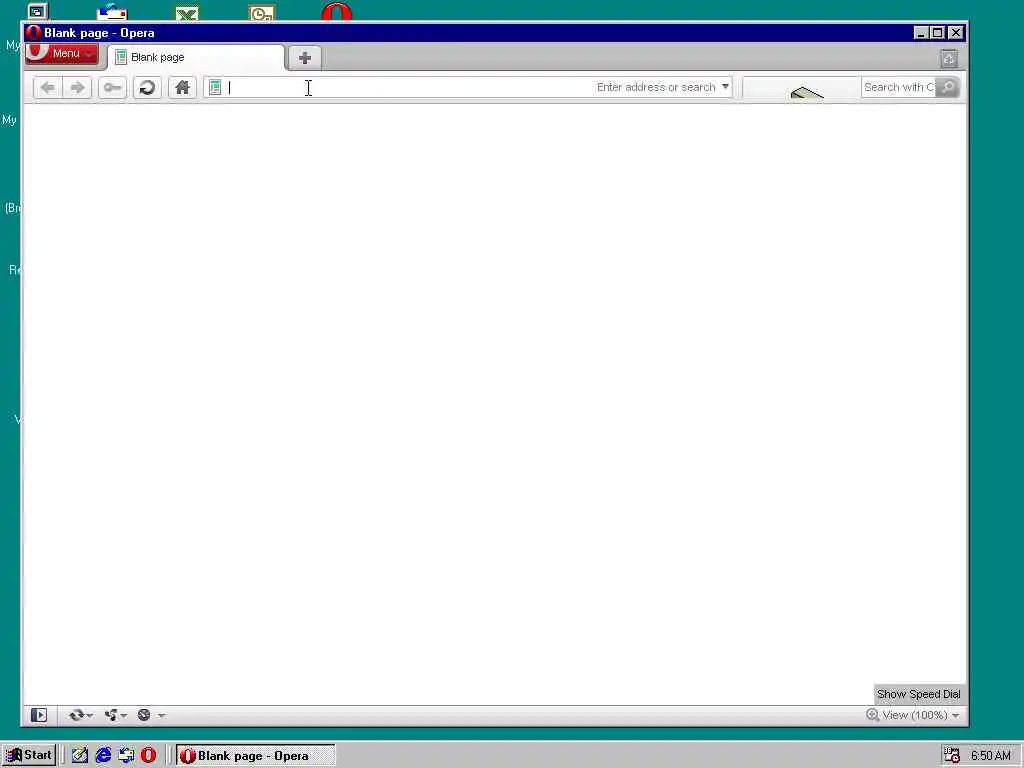1024x768 pixels.
Task: Select the Excel desktop icon behind Opera
Action: (187, 13)
